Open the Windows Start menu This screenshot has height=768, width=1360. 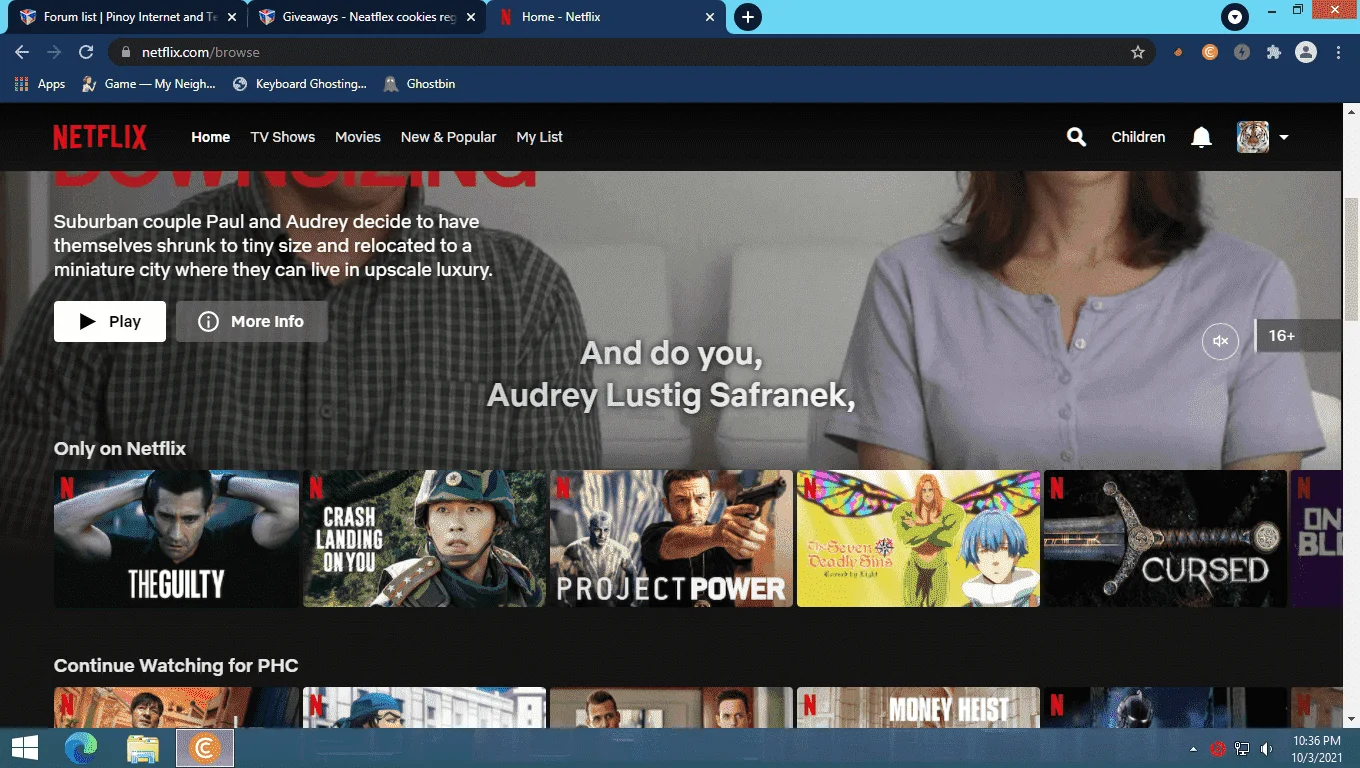point(25,748)
